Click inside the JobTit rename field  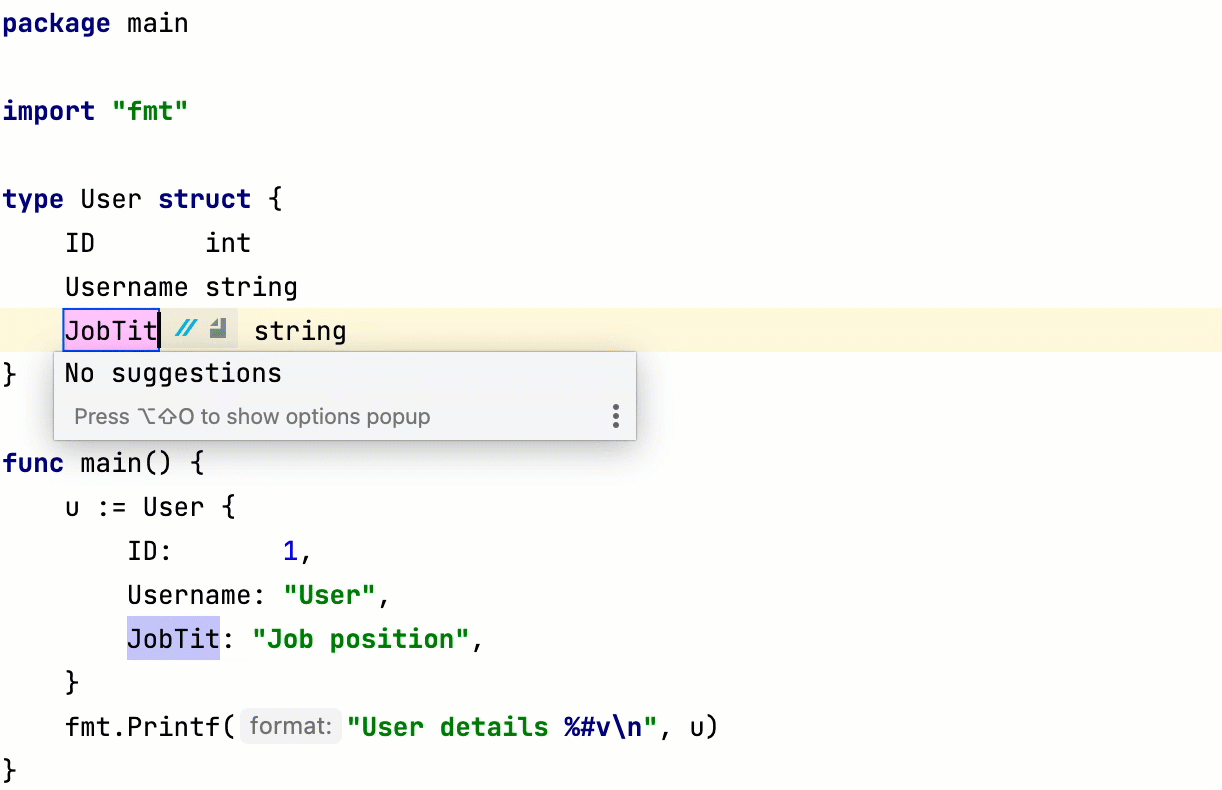pos(110,331)
